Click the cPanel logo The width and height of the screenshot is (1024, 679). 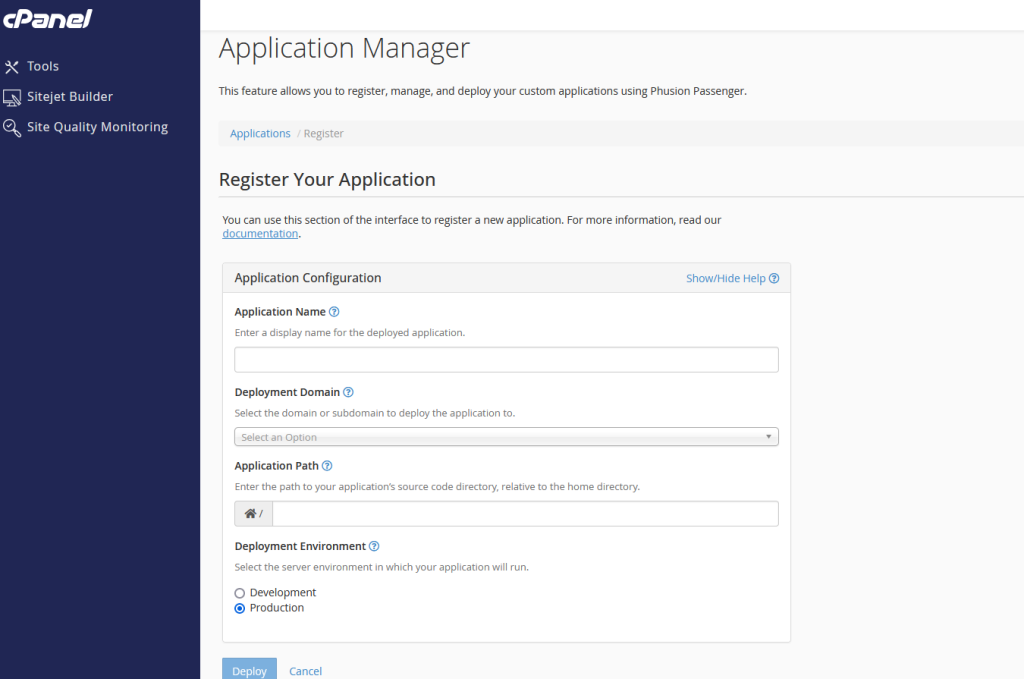point(47,18)
